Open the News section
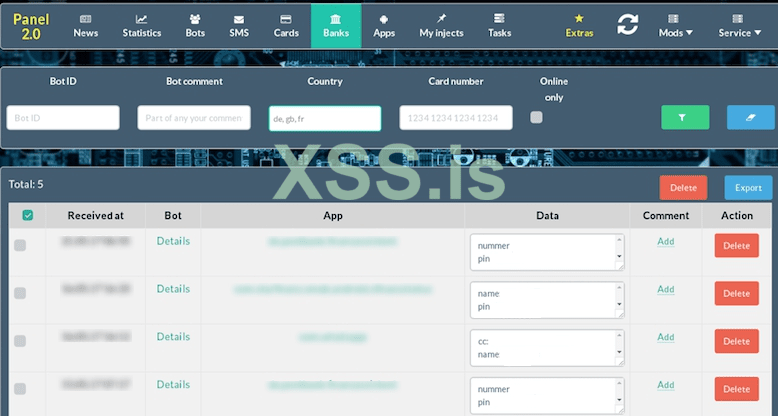778x416 pixels. pyautogui.click(x=85, y=26)
